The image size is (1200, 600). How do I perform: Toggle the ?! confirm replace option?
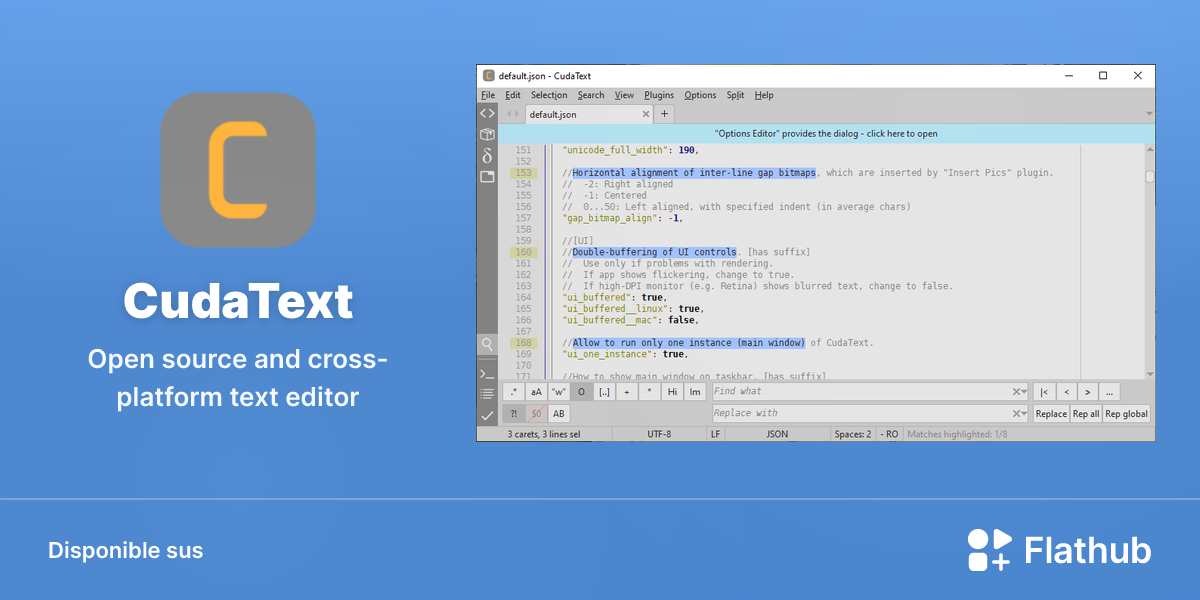[x=514, y=413]
